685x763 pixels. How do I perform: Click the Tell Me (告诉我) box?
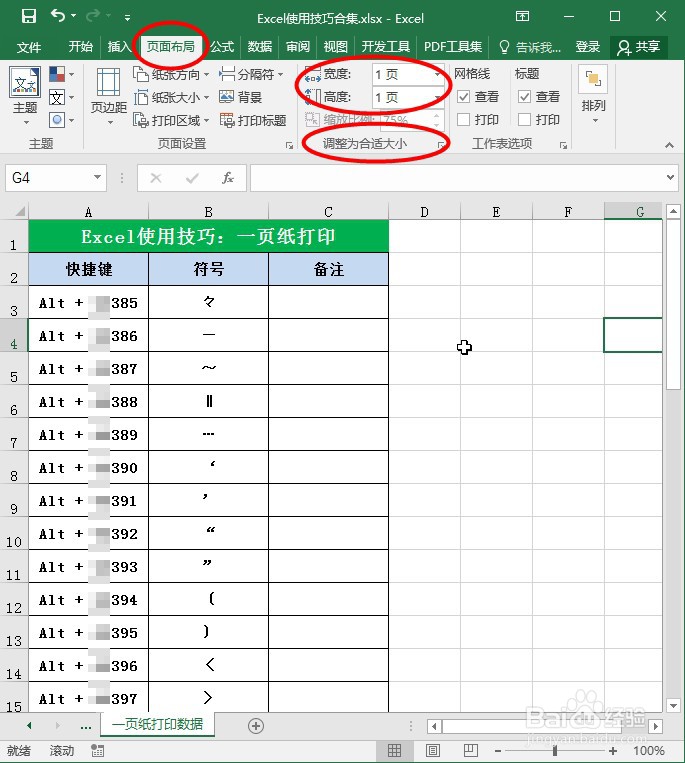[x=530, y=47]
